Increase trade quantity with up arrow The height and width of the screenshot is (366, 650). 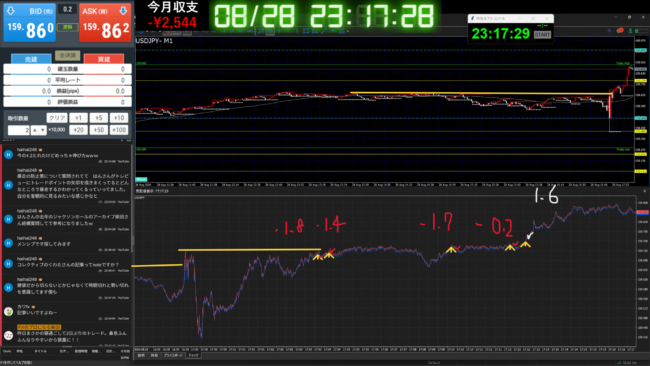point(34,130)
